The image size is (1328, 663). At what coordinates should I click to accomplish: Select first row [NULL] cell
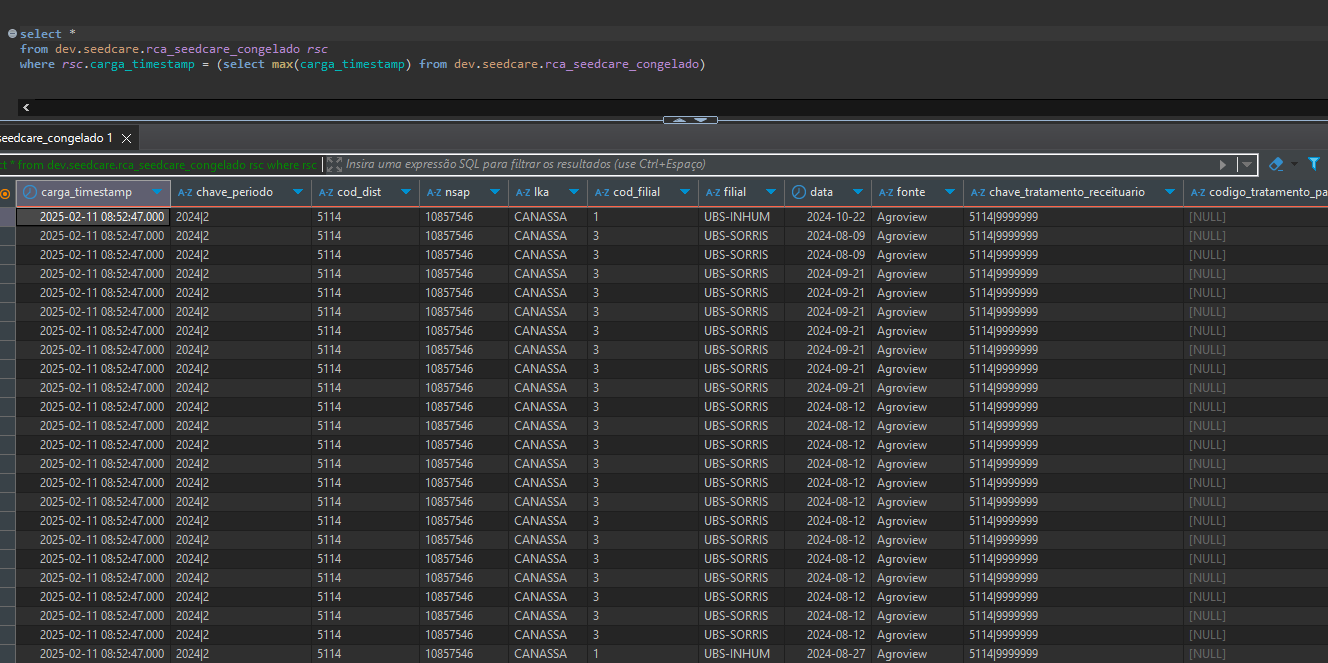pos(1255,217)
